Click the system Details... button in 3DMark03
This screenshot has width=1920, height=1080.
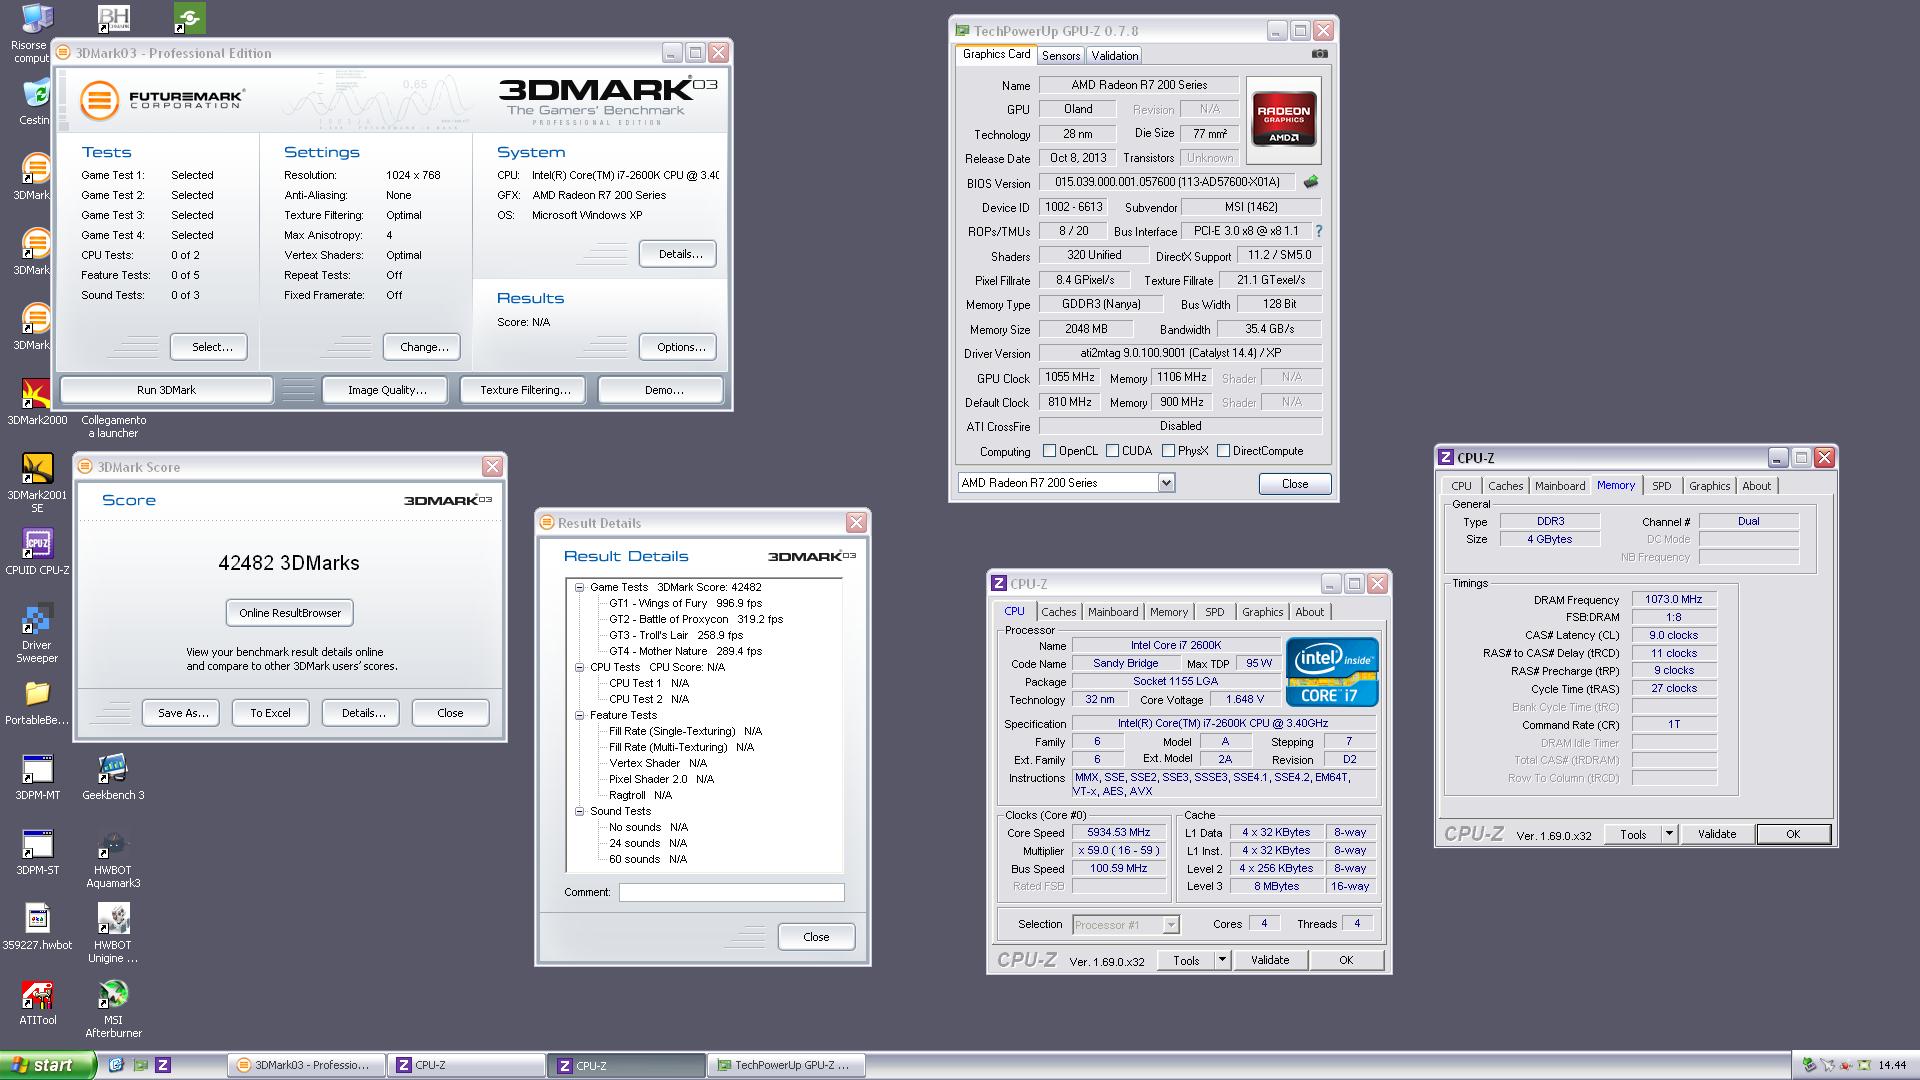tap(680, 254)
